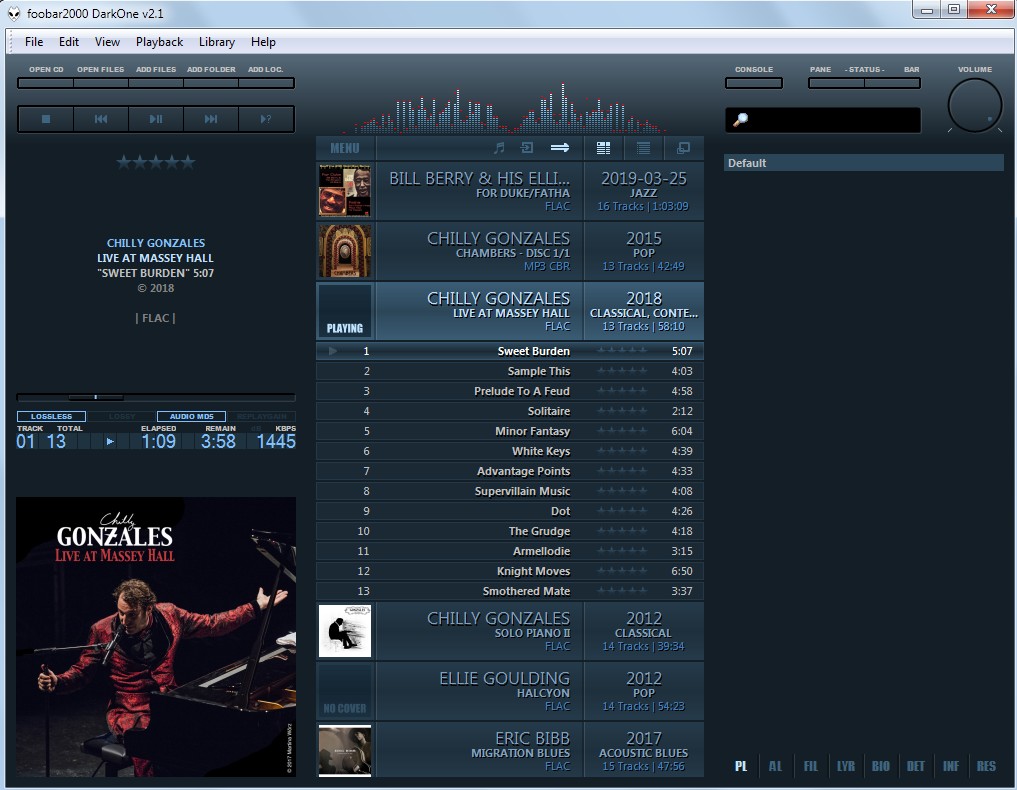Image resolution: width=1017 pixels, height=790 pixels.
Task: Click the playback seek bar
Action: (156, 397)
